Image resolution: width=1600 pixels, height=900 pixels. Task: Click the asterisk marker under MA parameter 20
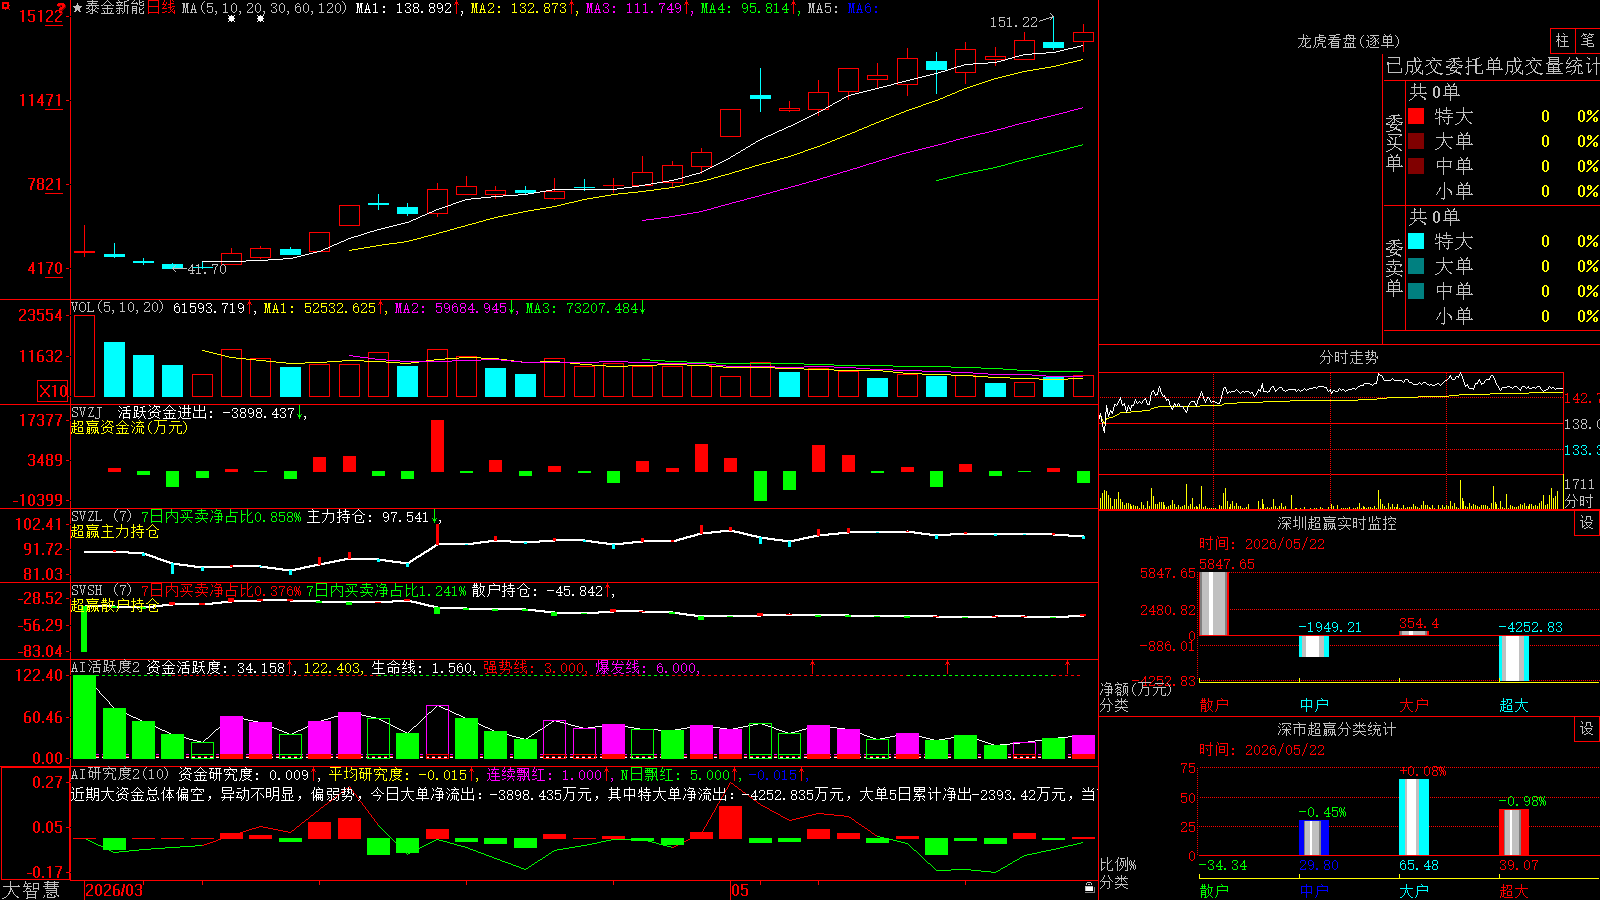[260, 19]
